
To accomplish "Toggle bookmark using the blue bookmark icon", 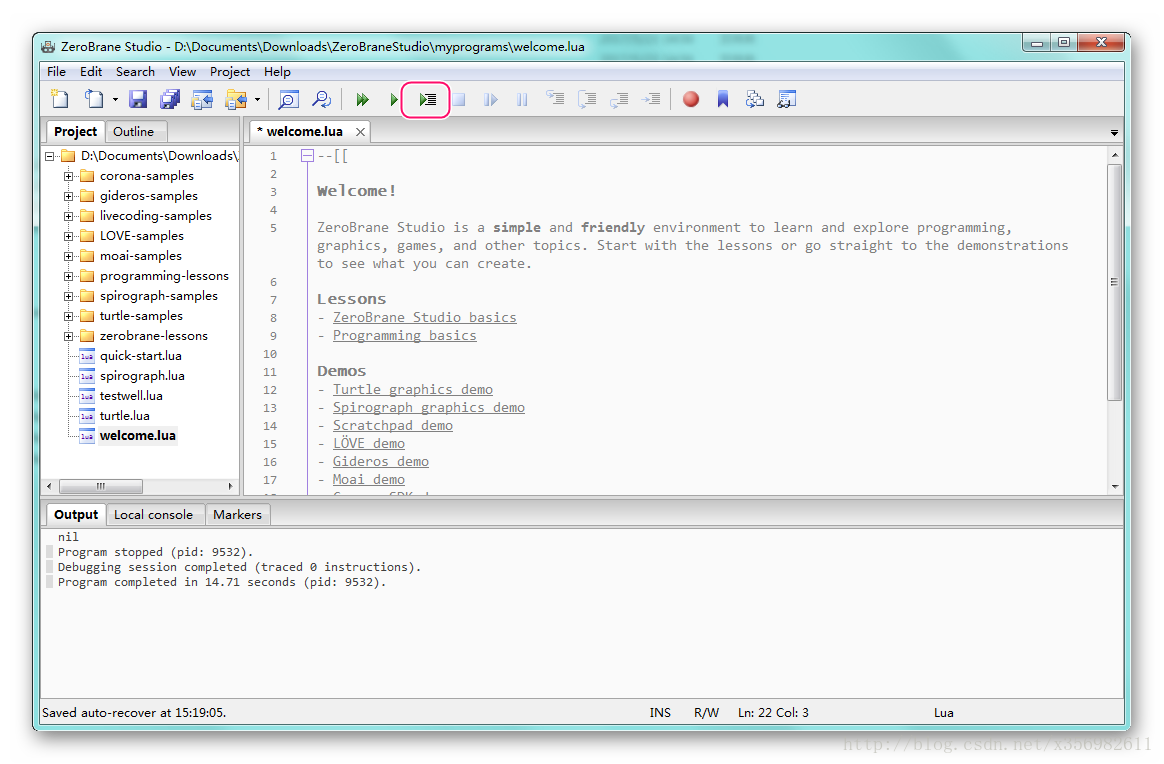I will click(722, 99).
